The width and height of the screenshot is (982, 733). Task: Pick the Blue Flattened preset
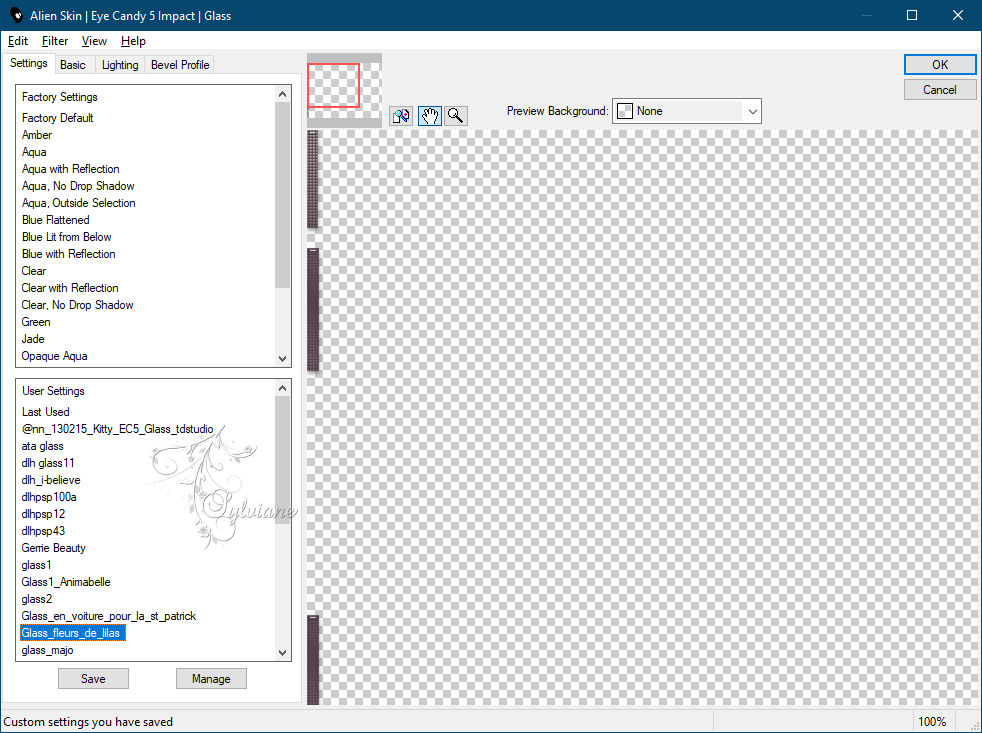[x=56, y=219]
